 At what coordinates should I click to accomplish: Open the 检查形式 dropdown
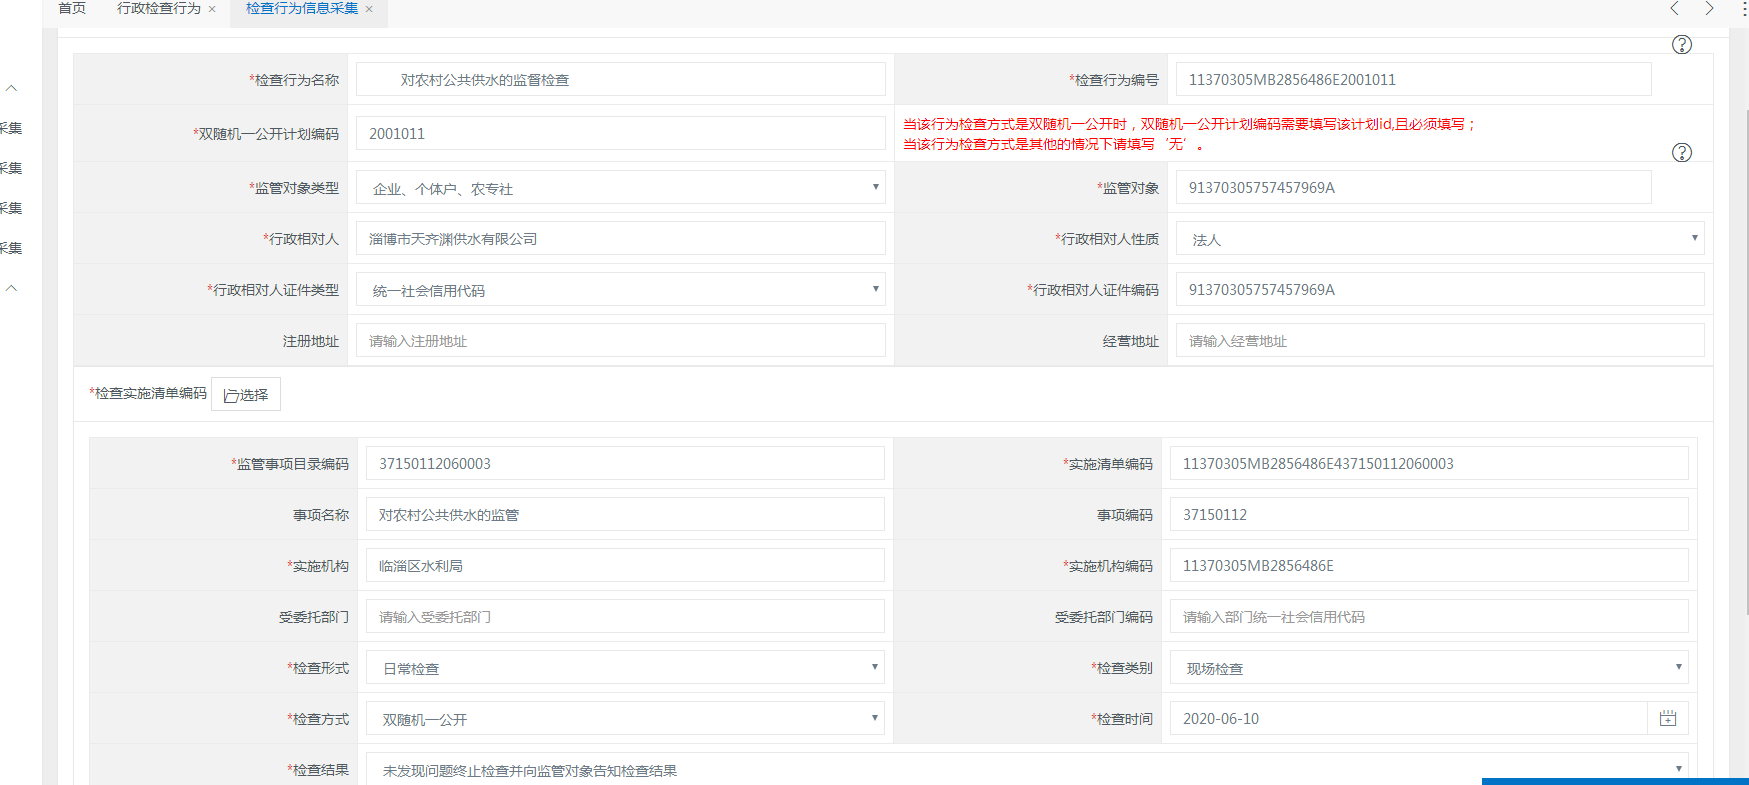(x=625, y=668)
